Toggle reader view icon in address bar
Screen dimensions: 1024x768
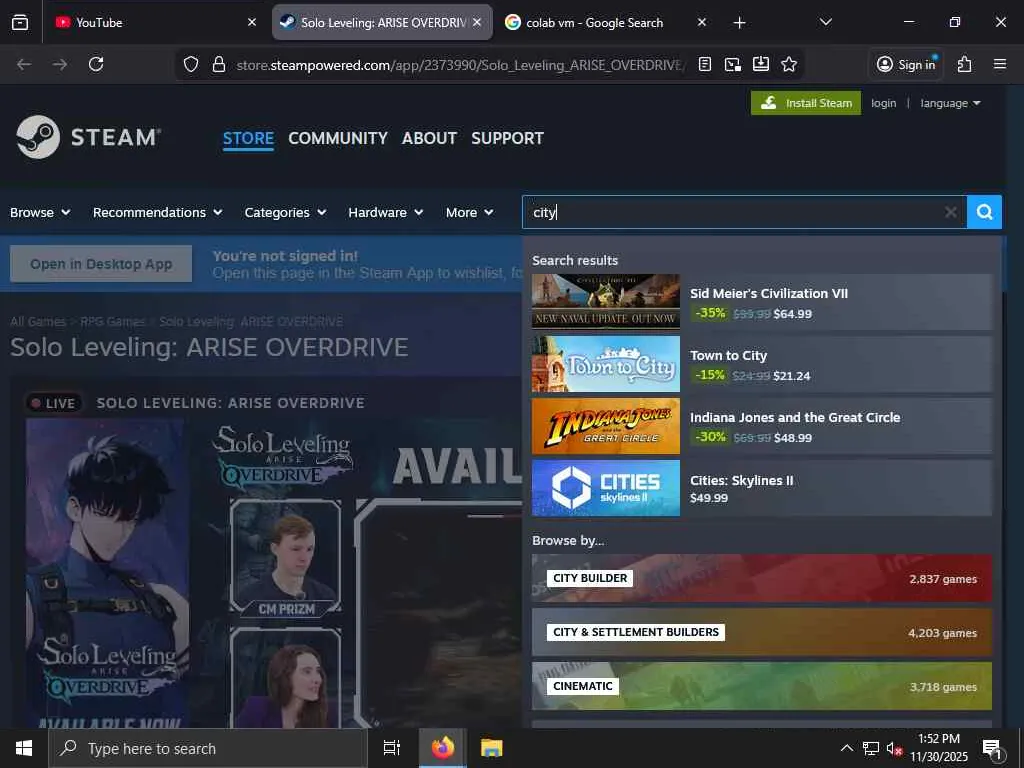point(705,64)
